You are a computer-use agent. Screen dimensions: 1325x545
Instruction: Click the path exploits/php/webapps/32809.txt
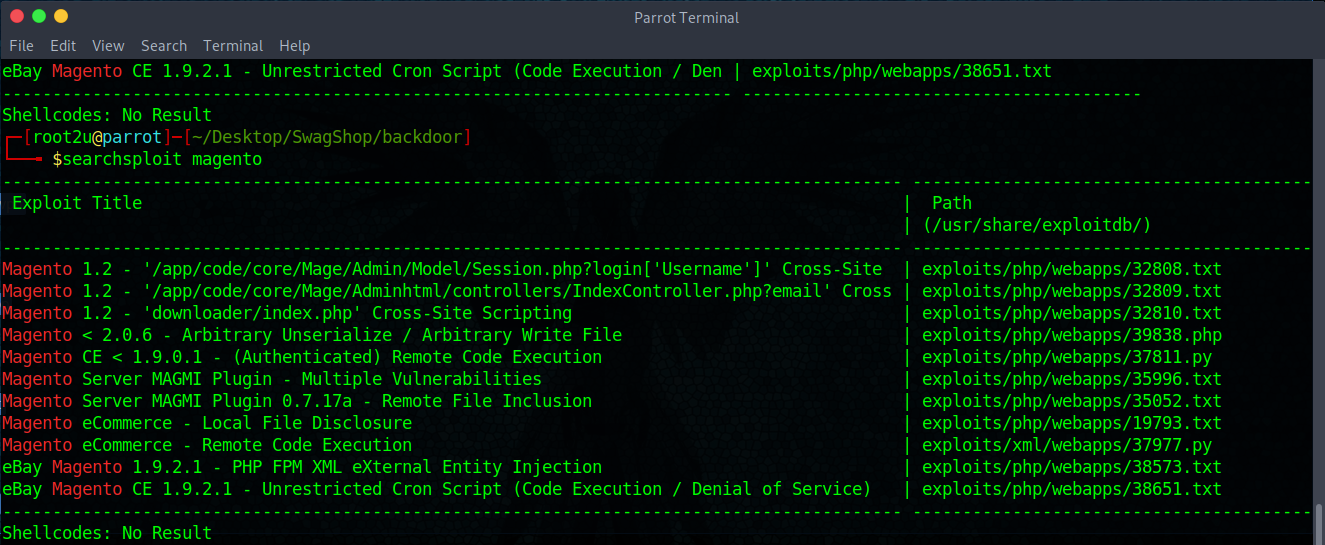click(x=1072, y=291)
